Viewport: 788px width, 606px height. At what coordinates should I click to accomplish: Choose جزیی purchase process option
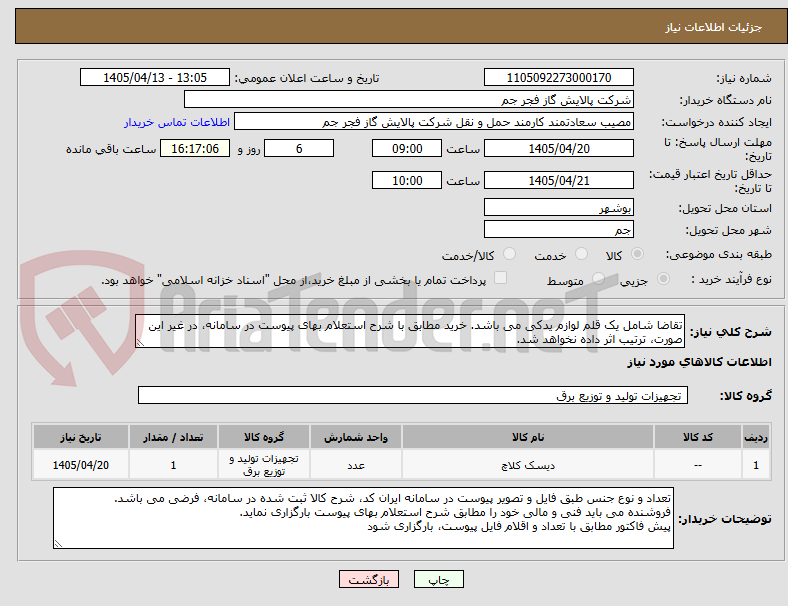point(663,279)
